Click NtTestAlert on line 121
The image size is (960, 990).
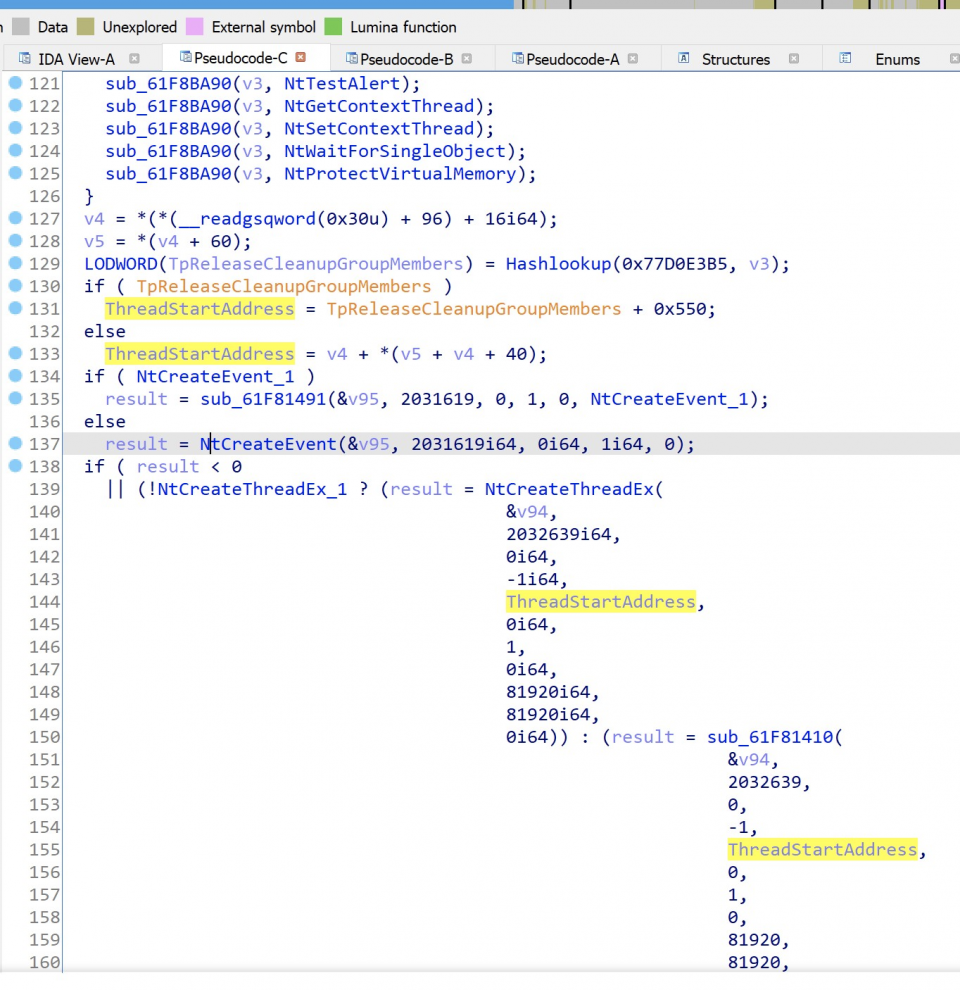342,83
